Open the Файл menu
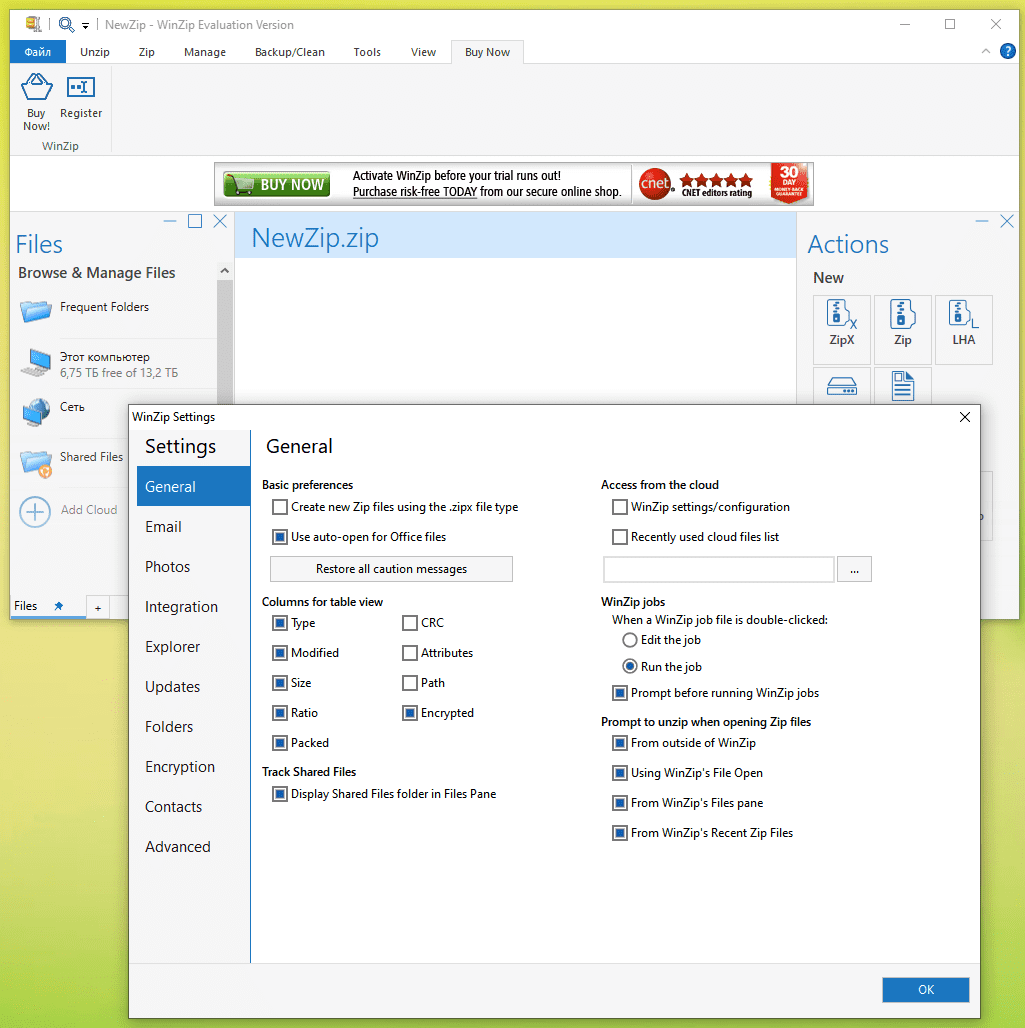This screenshot has height=1028, width=1025. pos(37,52)
